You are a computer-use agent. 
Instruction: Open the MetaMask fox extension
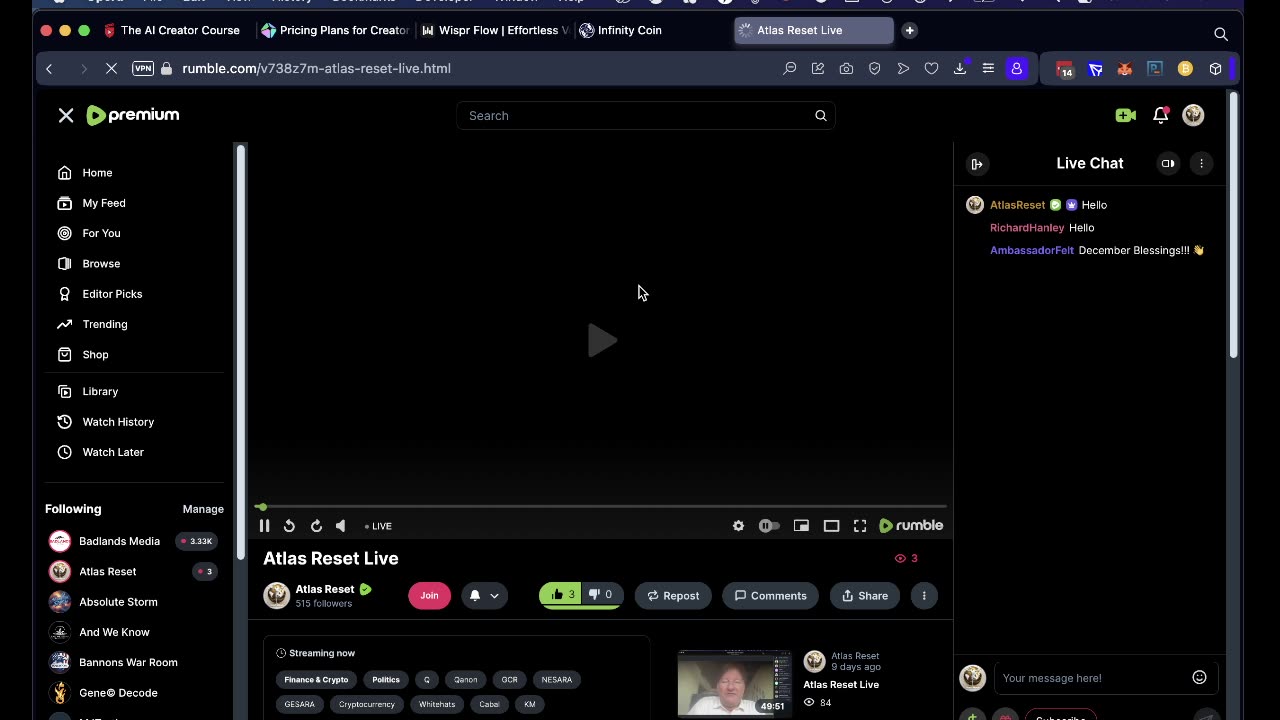coord(1125,69)
